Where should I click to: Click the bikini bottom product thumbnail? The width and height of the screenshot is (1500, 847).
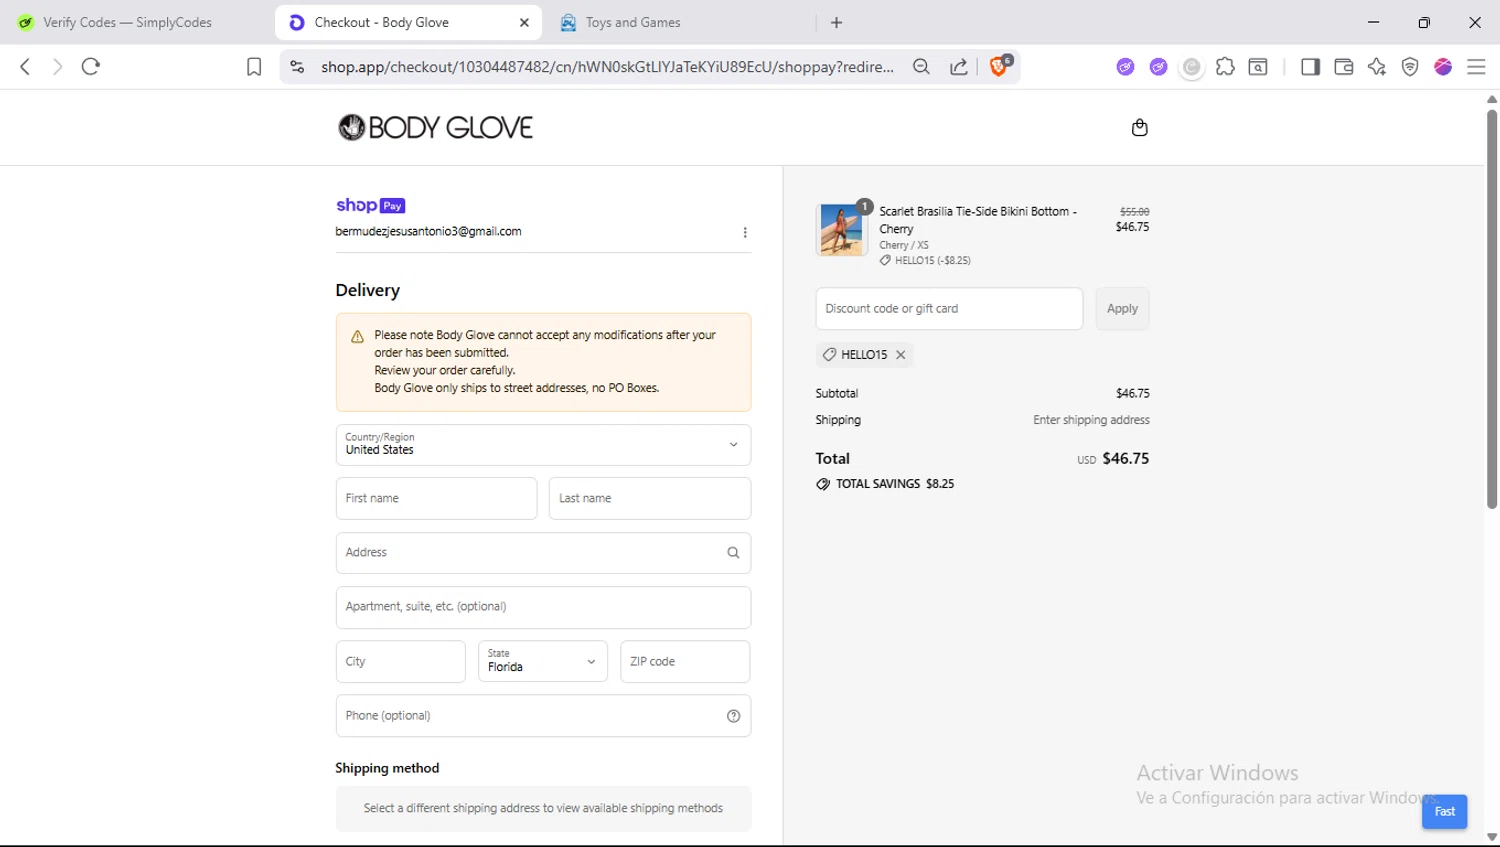tap(841, 229)
